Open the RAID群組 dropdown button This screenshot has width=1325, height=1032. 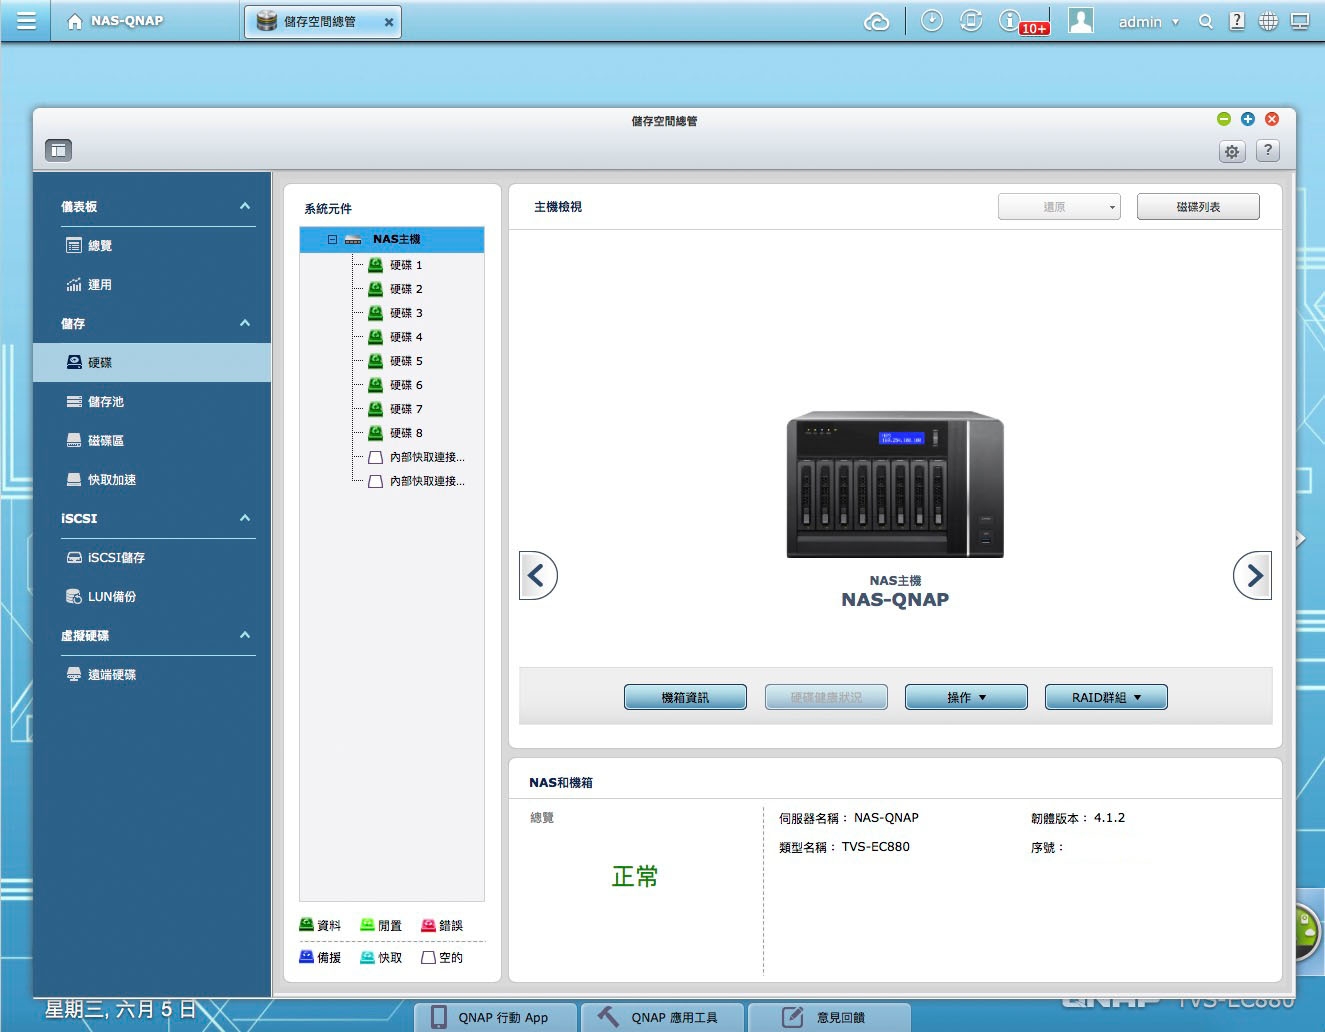tap(1106, 697)
